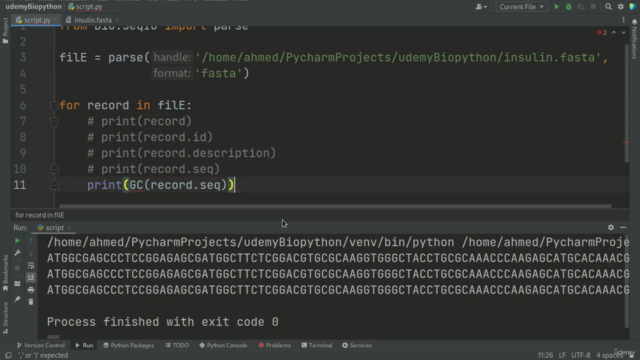Place cursor in print(GC(record.seq)) line
Screen dimensions: 640x360
coord(160,185)
